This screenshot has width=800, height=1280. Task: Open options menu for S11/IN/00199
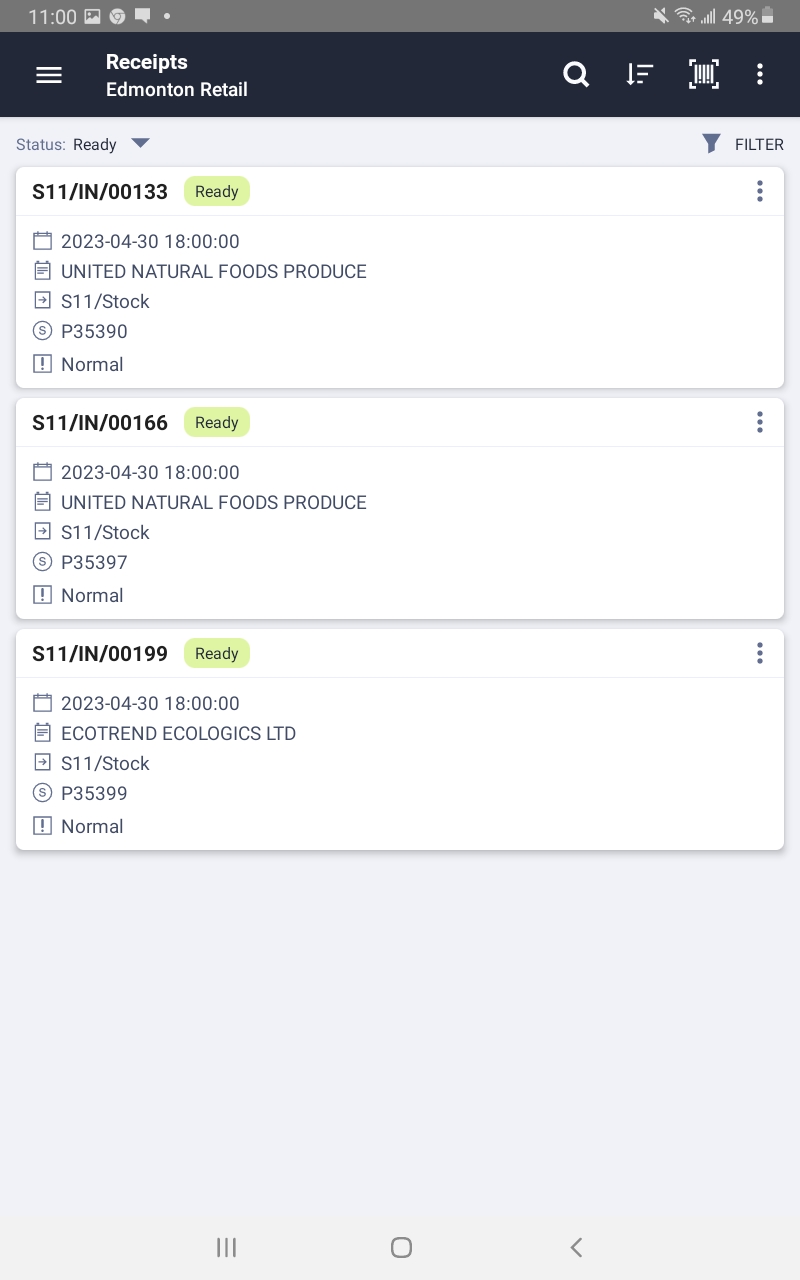(x=760, y=653)
